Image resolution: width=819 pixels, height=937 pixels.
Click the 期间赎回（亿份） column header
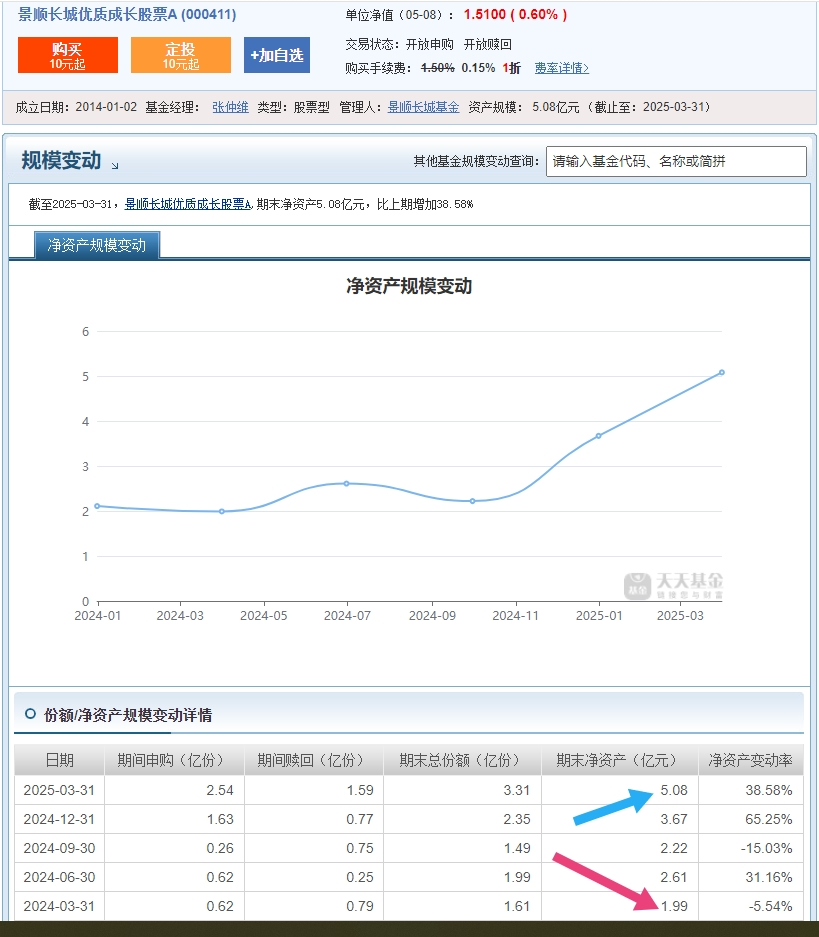click(314, 760)
